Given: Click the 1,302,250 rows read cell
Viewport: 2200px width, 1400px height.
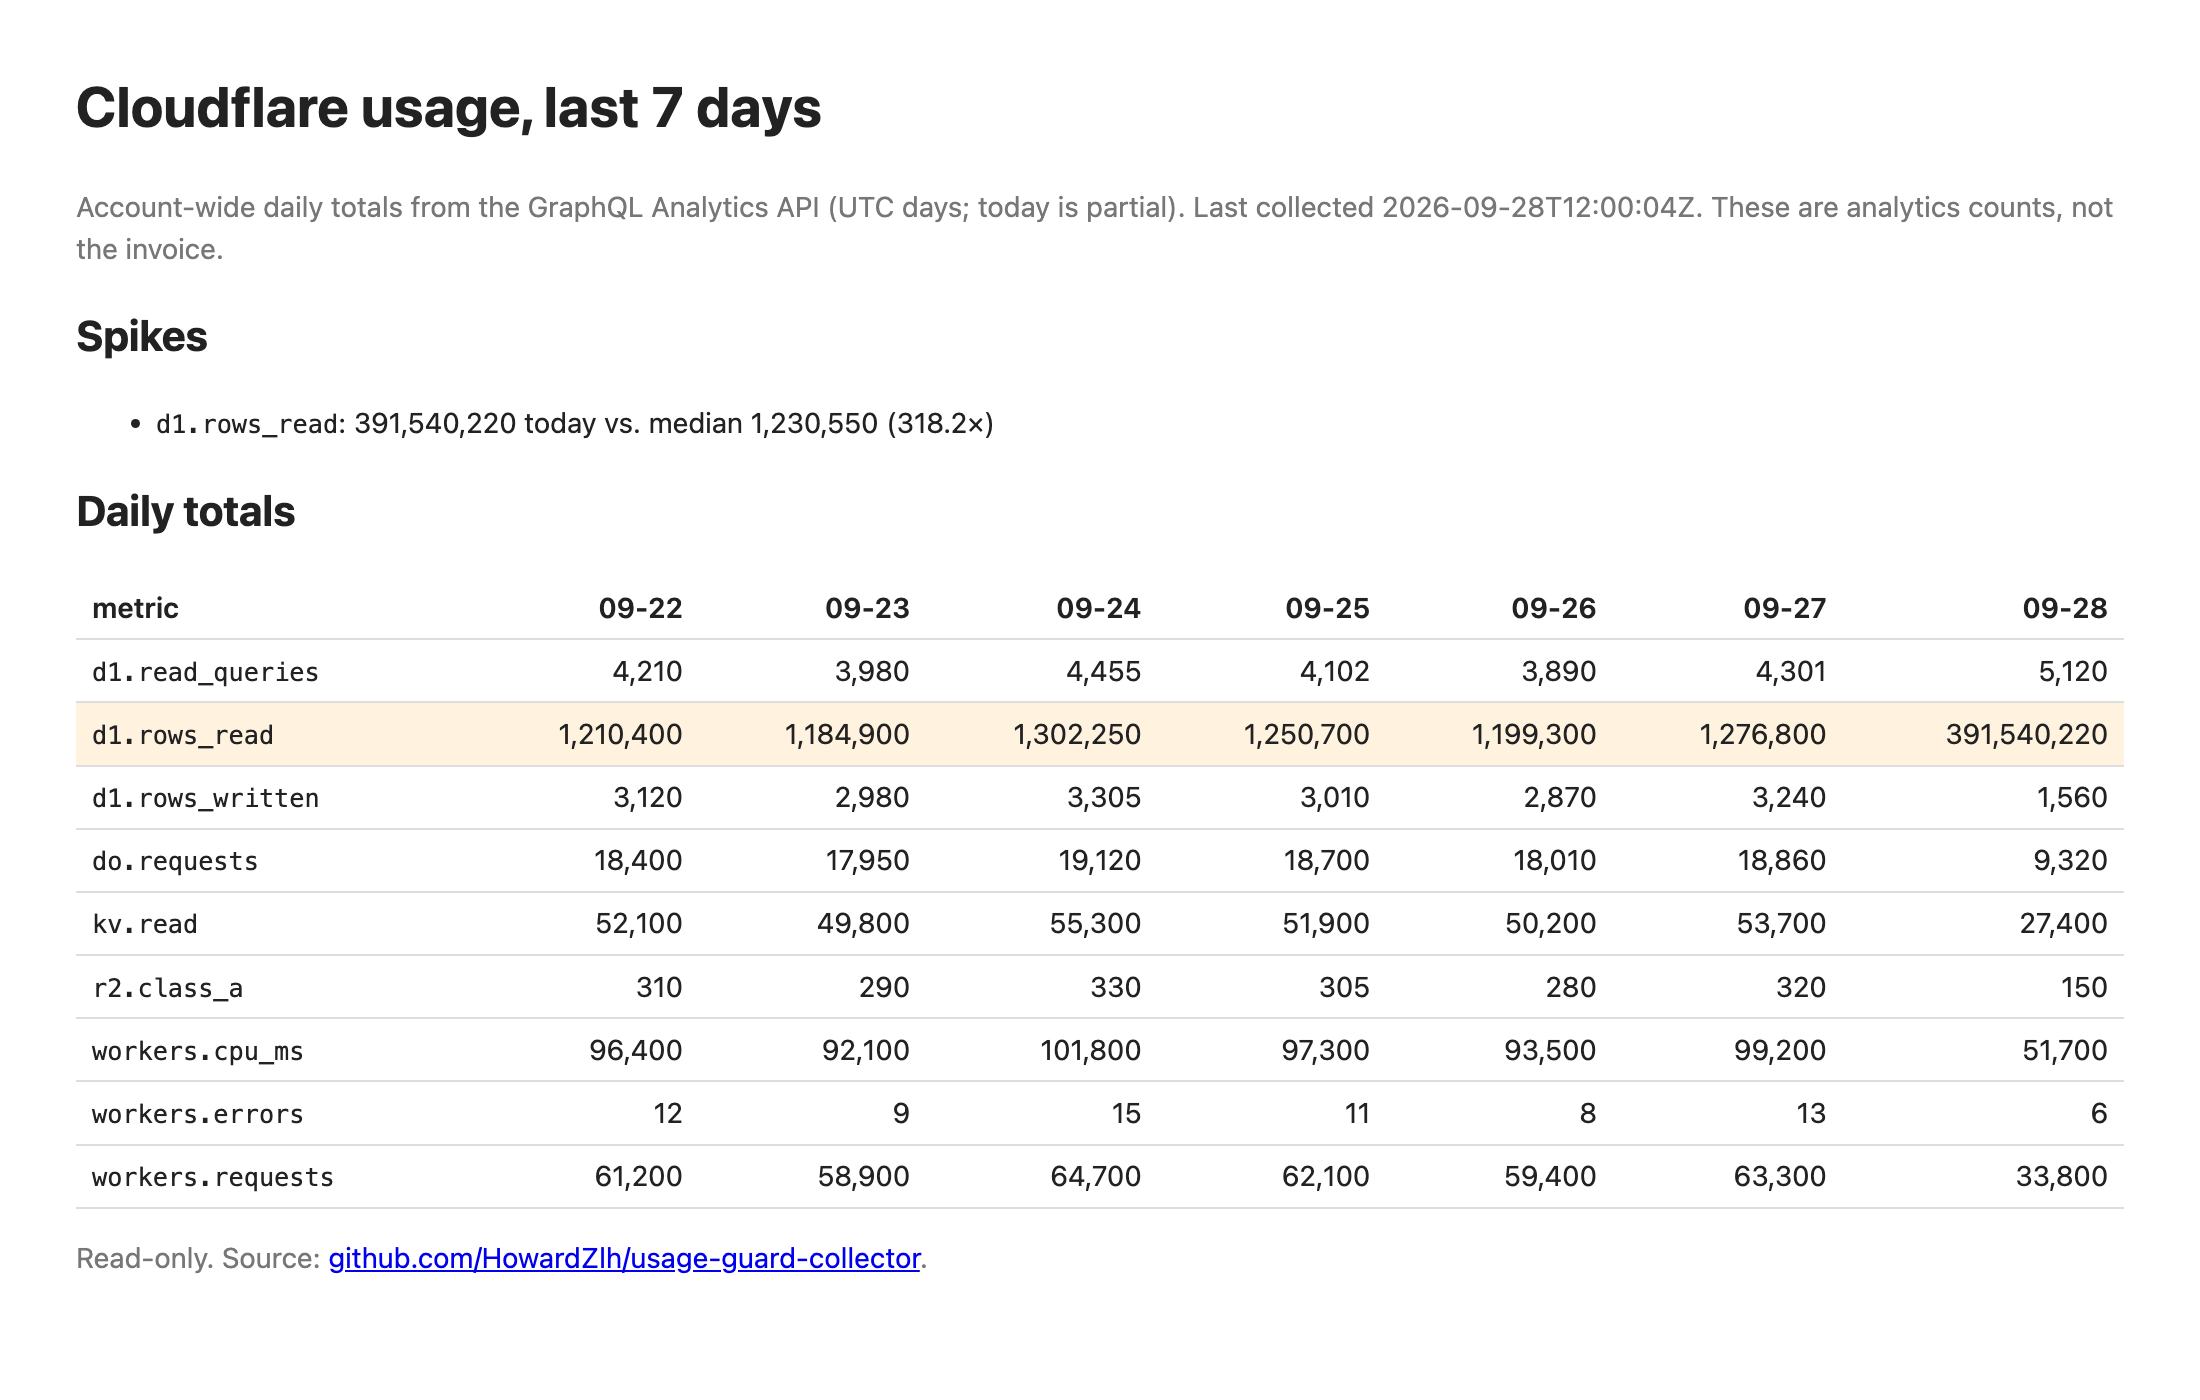Looking at the screenshot, I should [1077, 735].
